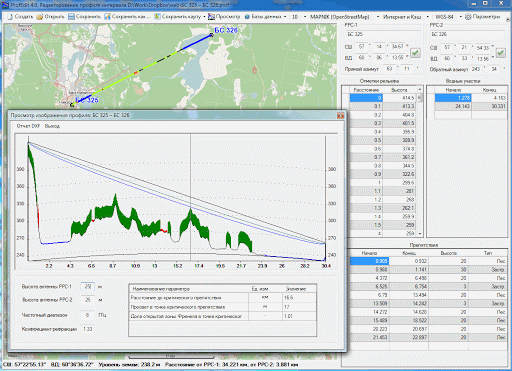Select obstacle start cell 20.223
Viewport: 512px width, 371px height.
pos(369,329)
